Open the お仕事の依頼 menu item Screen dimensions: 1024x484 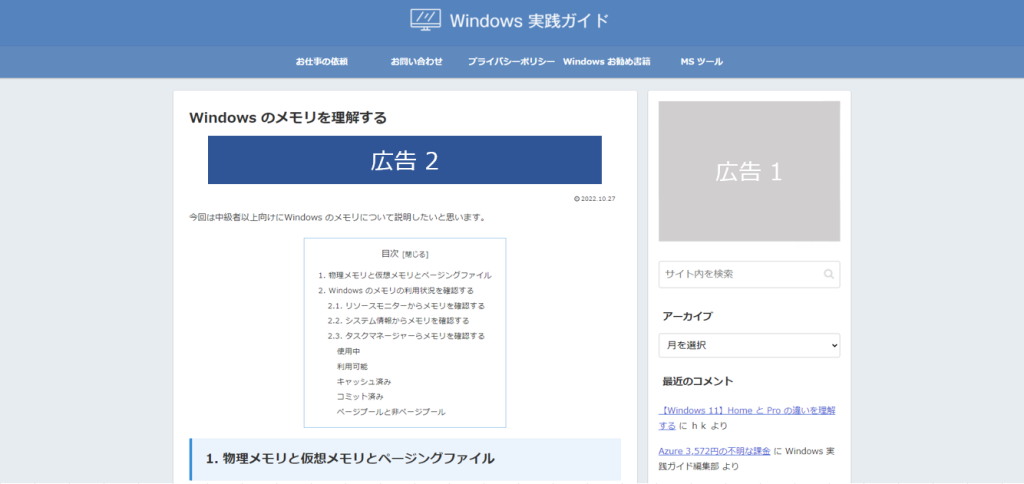[x=321, y=61]
